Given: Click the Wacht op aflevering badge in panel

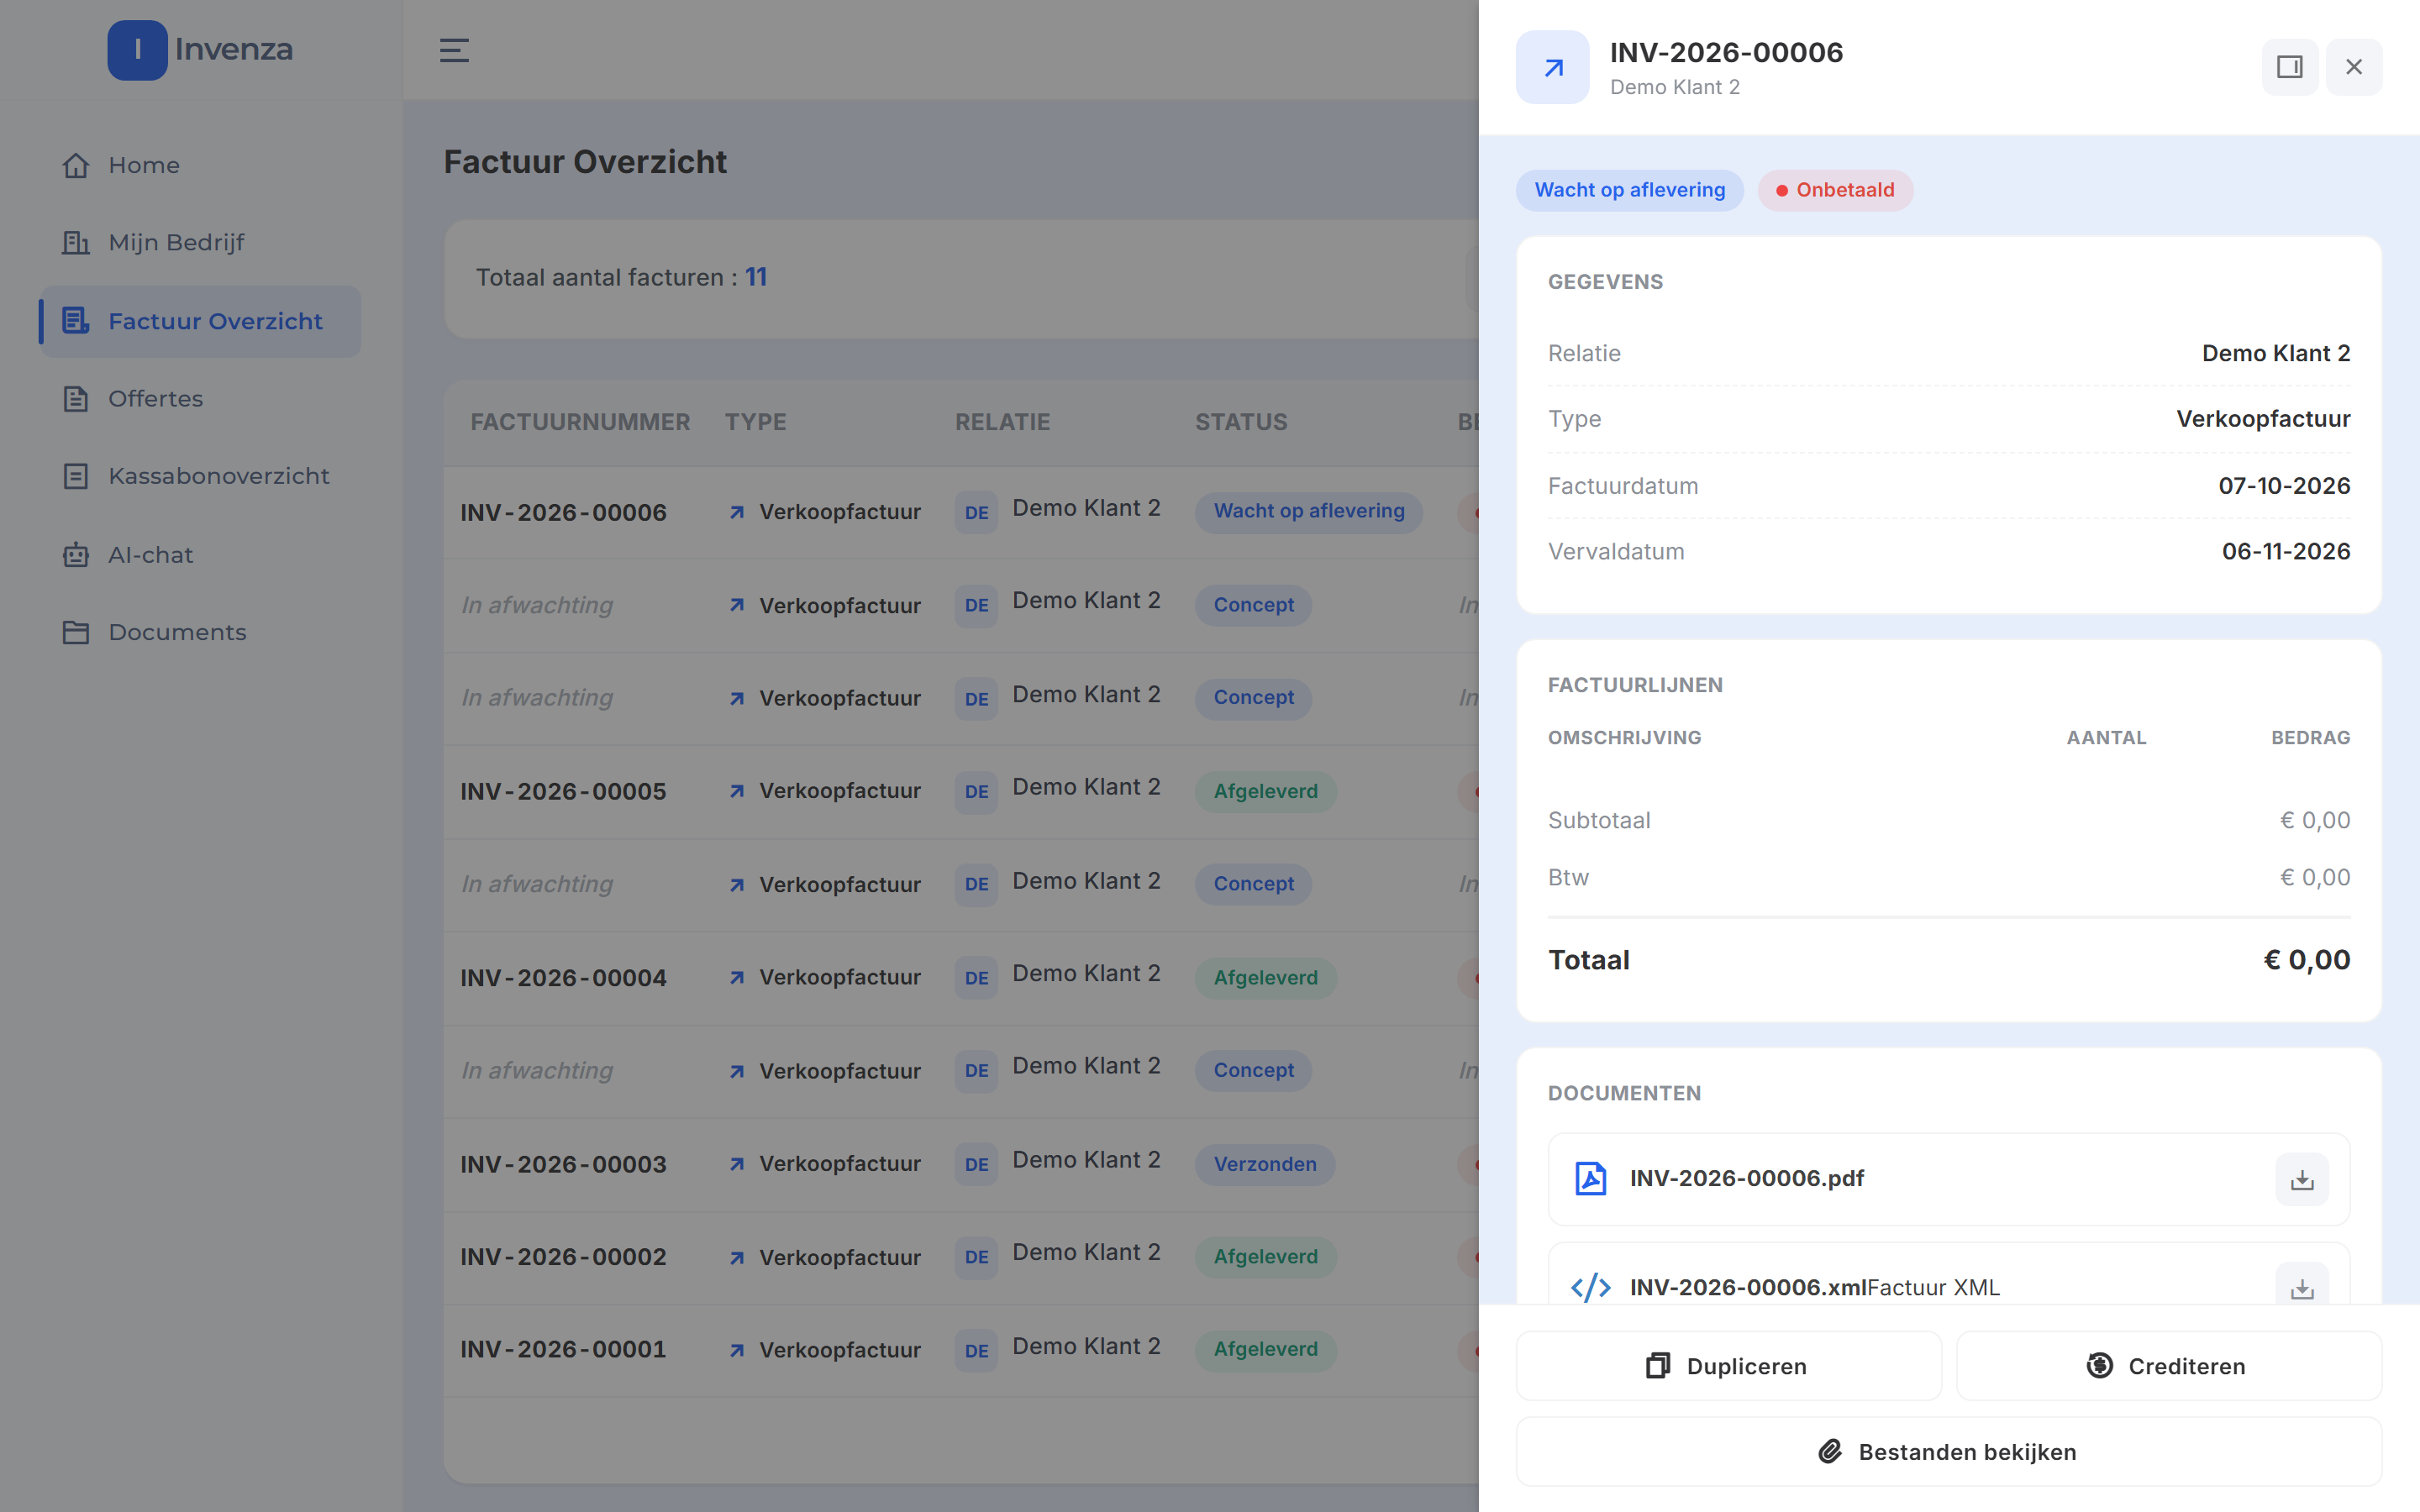Looking at the screenshot, I should [1630, 190].
